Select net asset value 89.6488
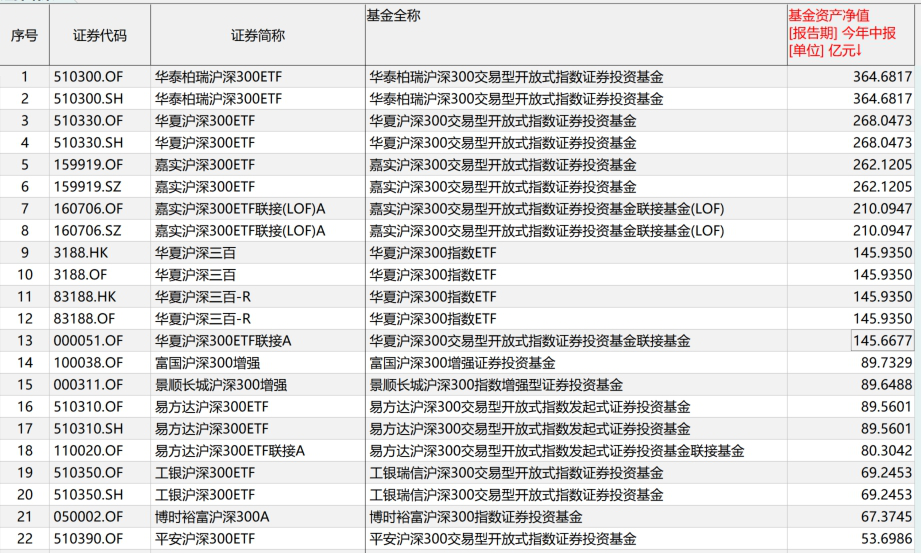Screen dimensions: 922x554 (x=887, y=385)
